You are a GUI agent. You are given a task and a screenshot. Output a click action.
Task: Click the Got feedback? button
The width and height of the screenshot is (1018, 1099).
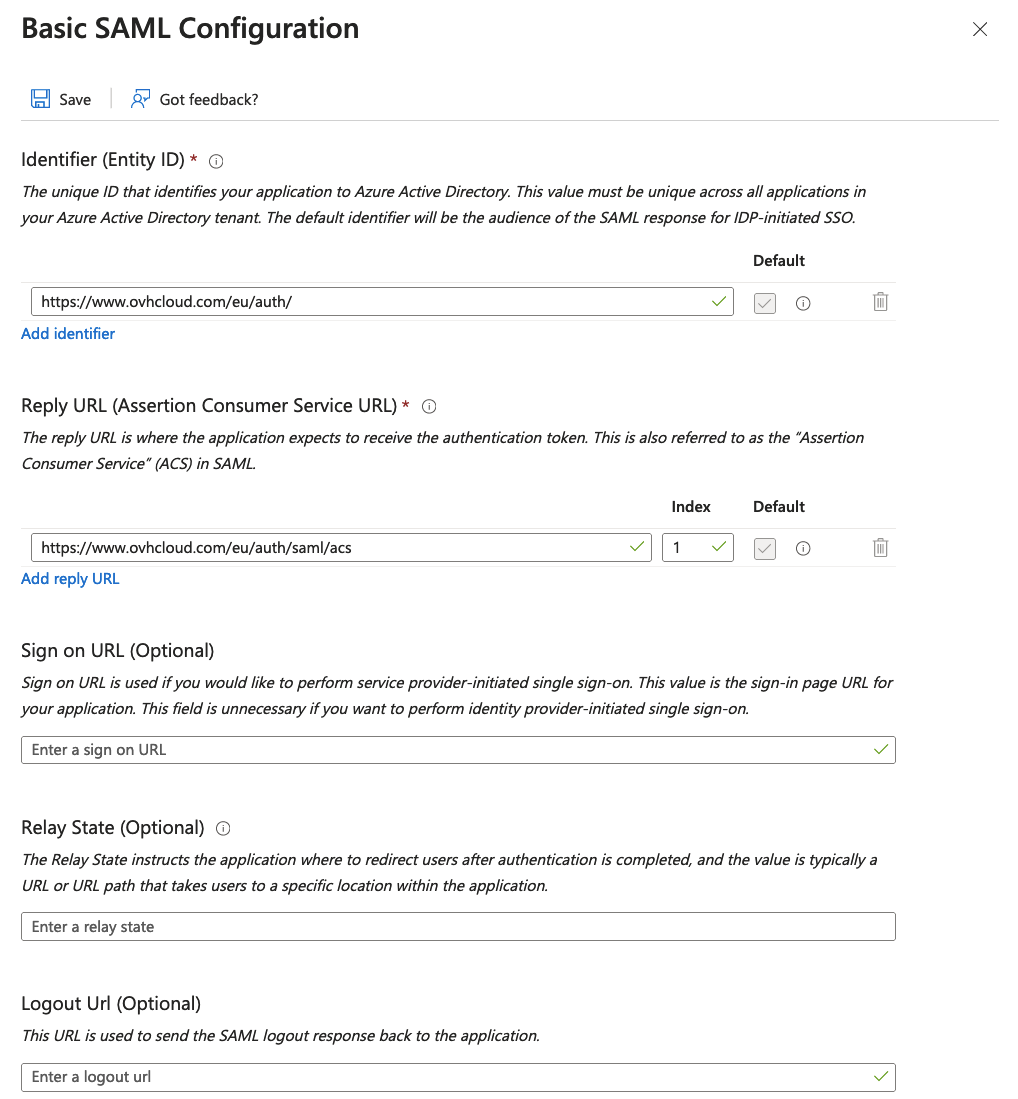coord(208,100)
